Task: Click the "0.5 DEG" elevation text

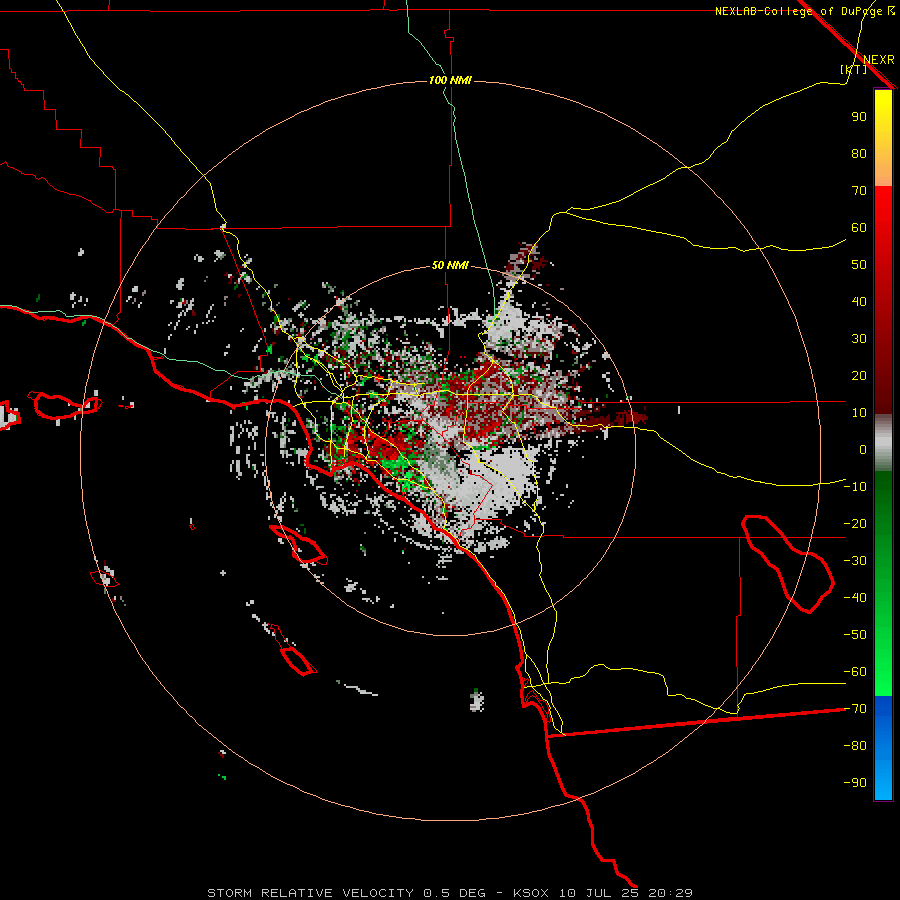Action: point(454,893)
